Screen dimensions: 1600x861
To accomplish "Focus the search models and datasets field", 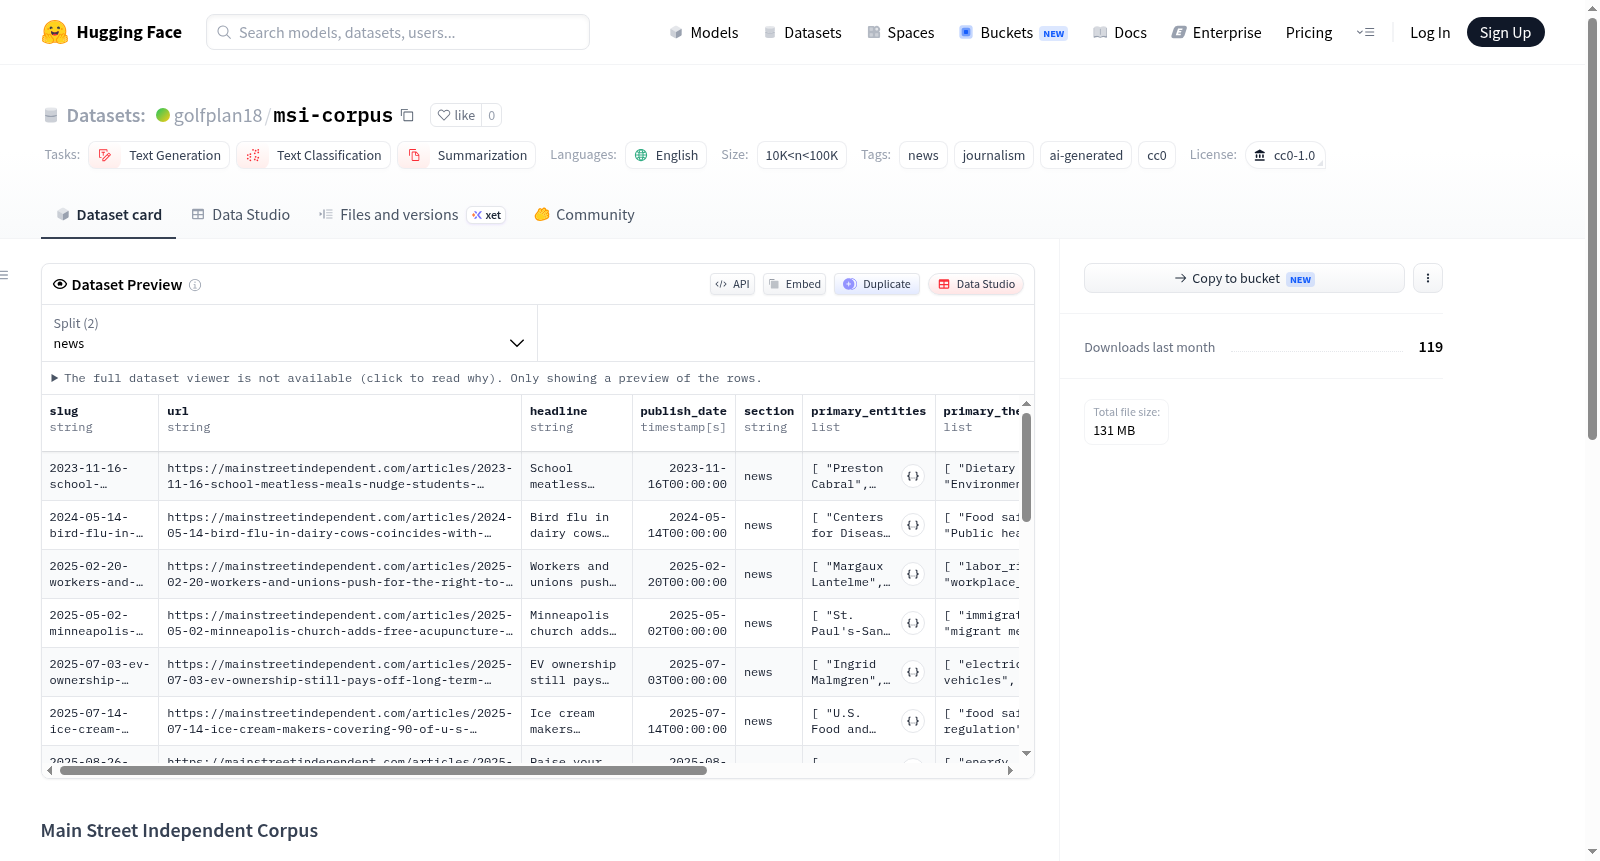I will click(x=398, y=32).
